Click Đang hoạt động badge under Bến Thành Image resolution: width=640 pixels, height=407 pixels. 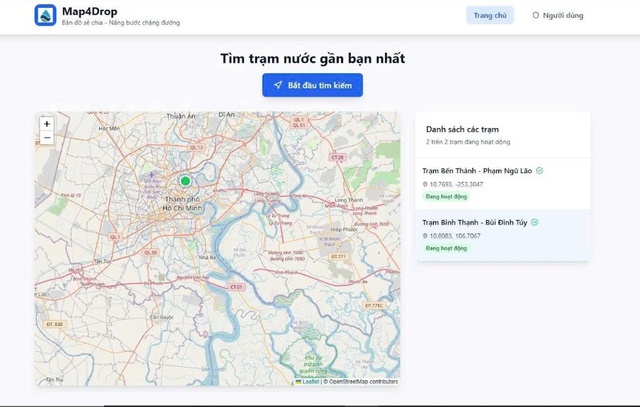(x=446, y=197)
